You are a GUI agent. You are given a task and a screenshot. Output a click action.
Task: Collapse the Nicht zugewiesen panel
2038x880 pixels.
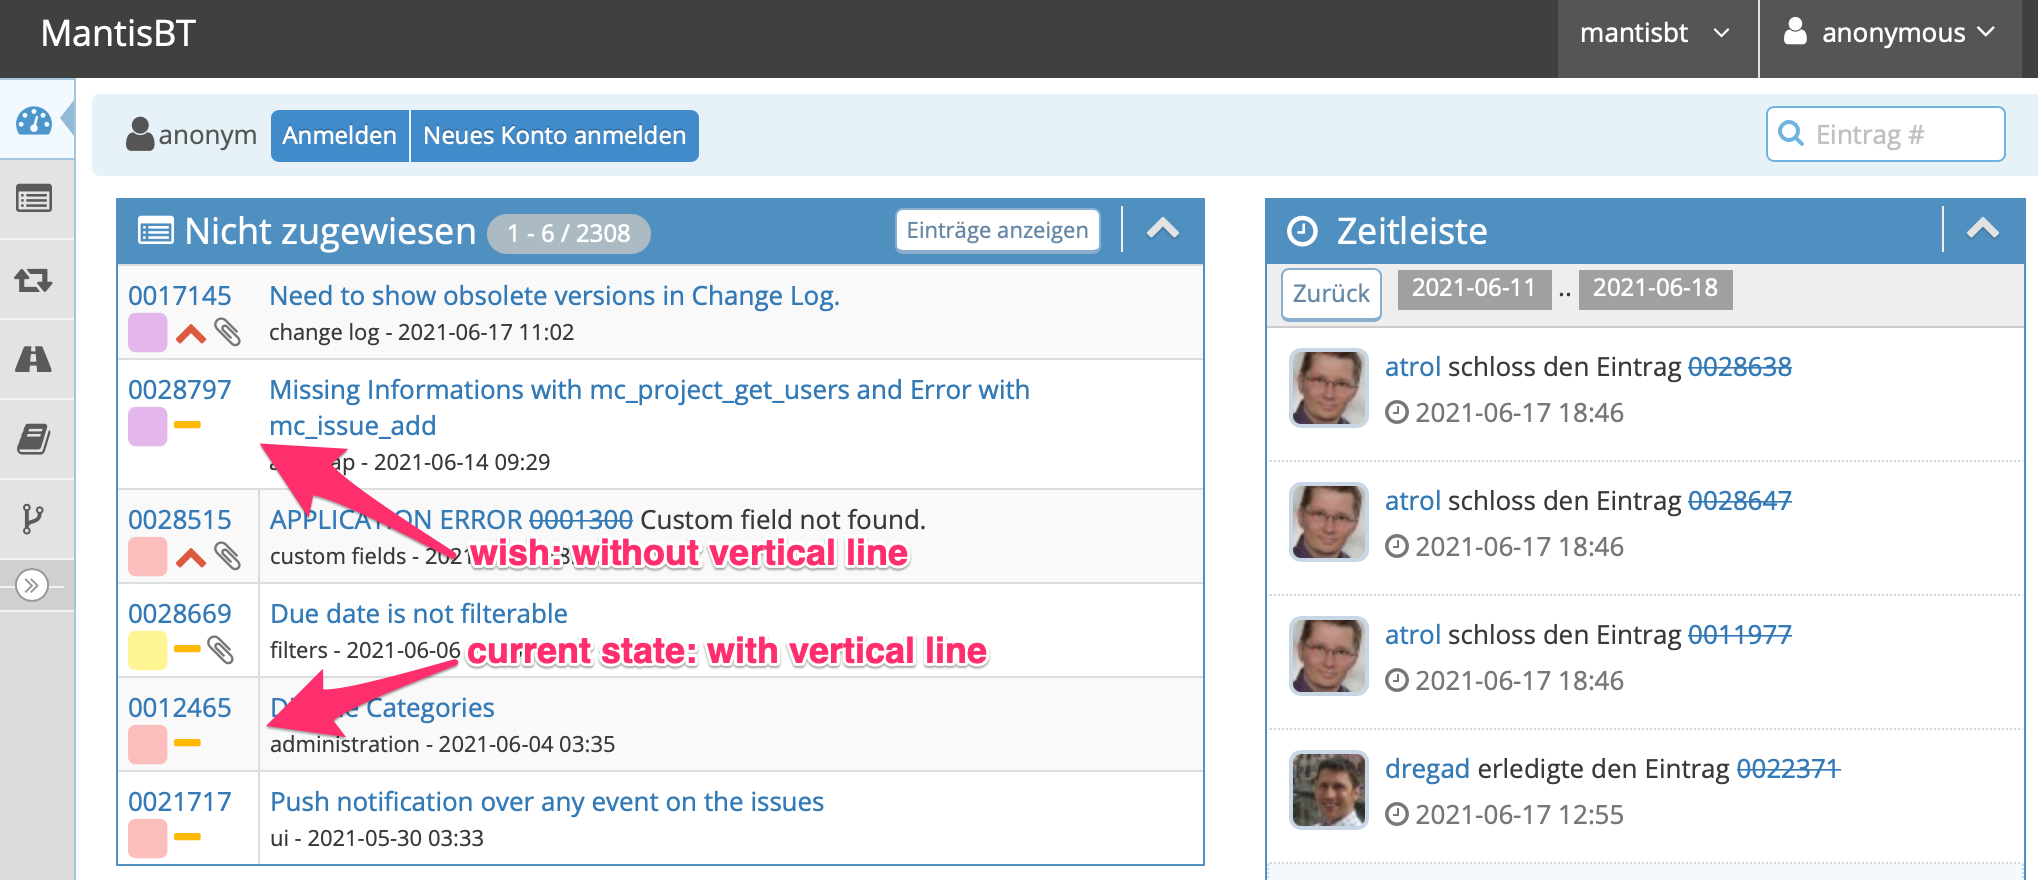tap(1162, 230)
